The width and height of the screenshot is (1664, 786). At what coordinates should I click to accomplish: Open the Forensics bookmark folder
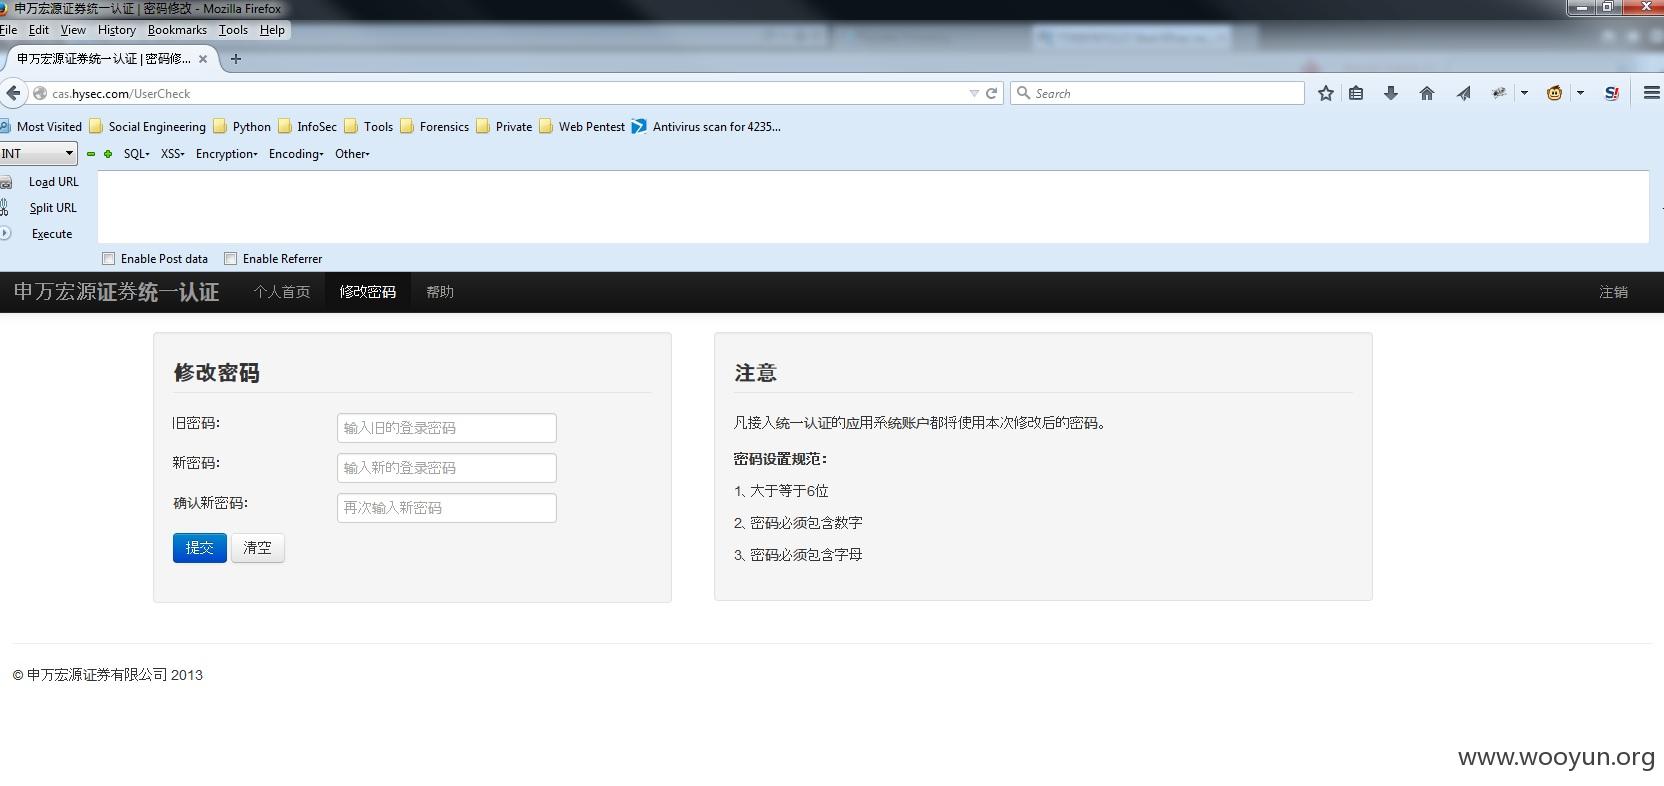[435, 127]
